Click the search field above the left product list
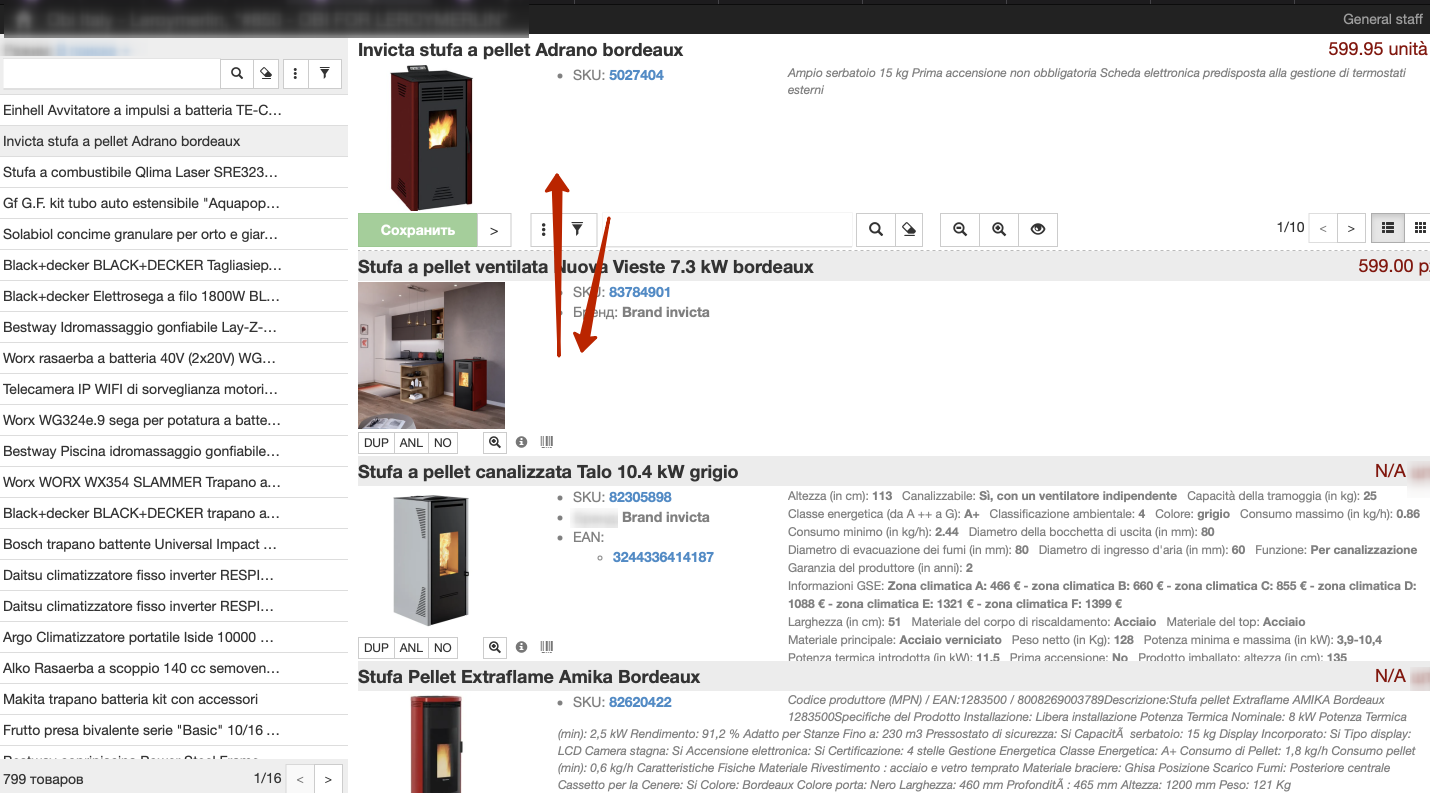Image resolution: width=1430 pixels, height=793 pixels. (112, 73)
